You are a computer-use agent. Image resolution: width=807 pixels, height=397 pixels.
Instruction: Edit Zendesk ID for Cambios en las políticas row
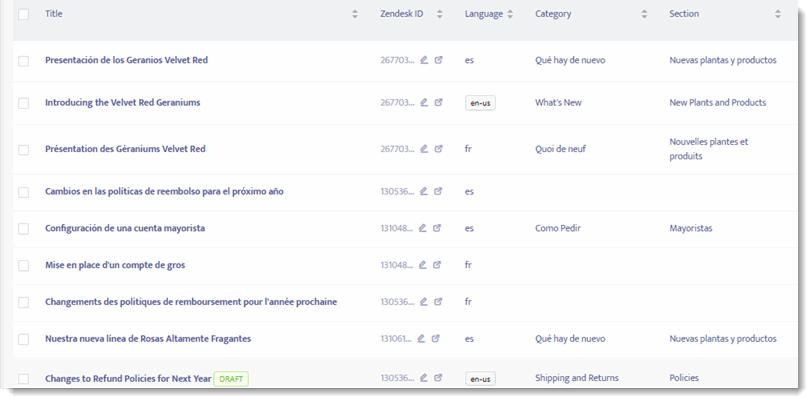point(424,192)
